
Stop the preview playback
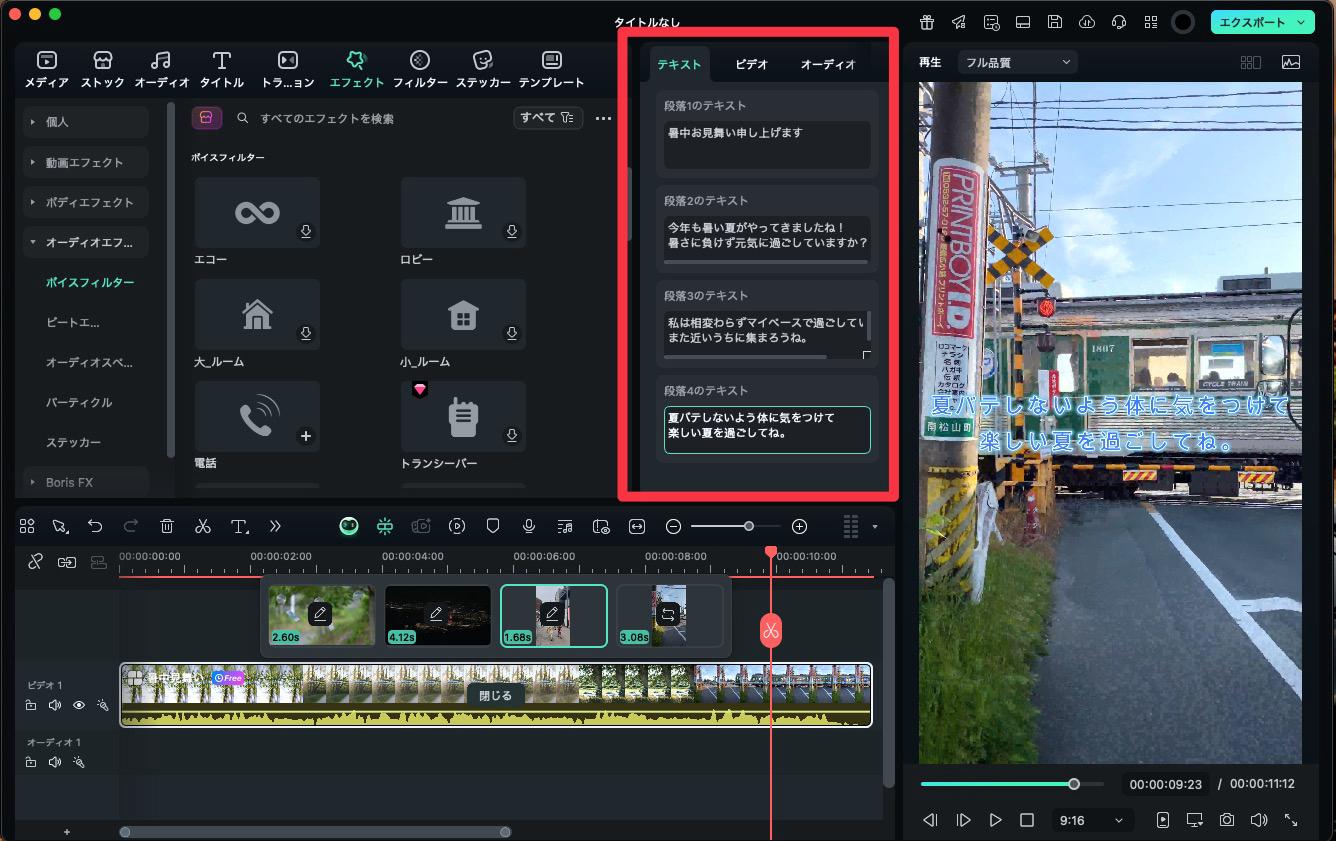(x=1027, y=820)
